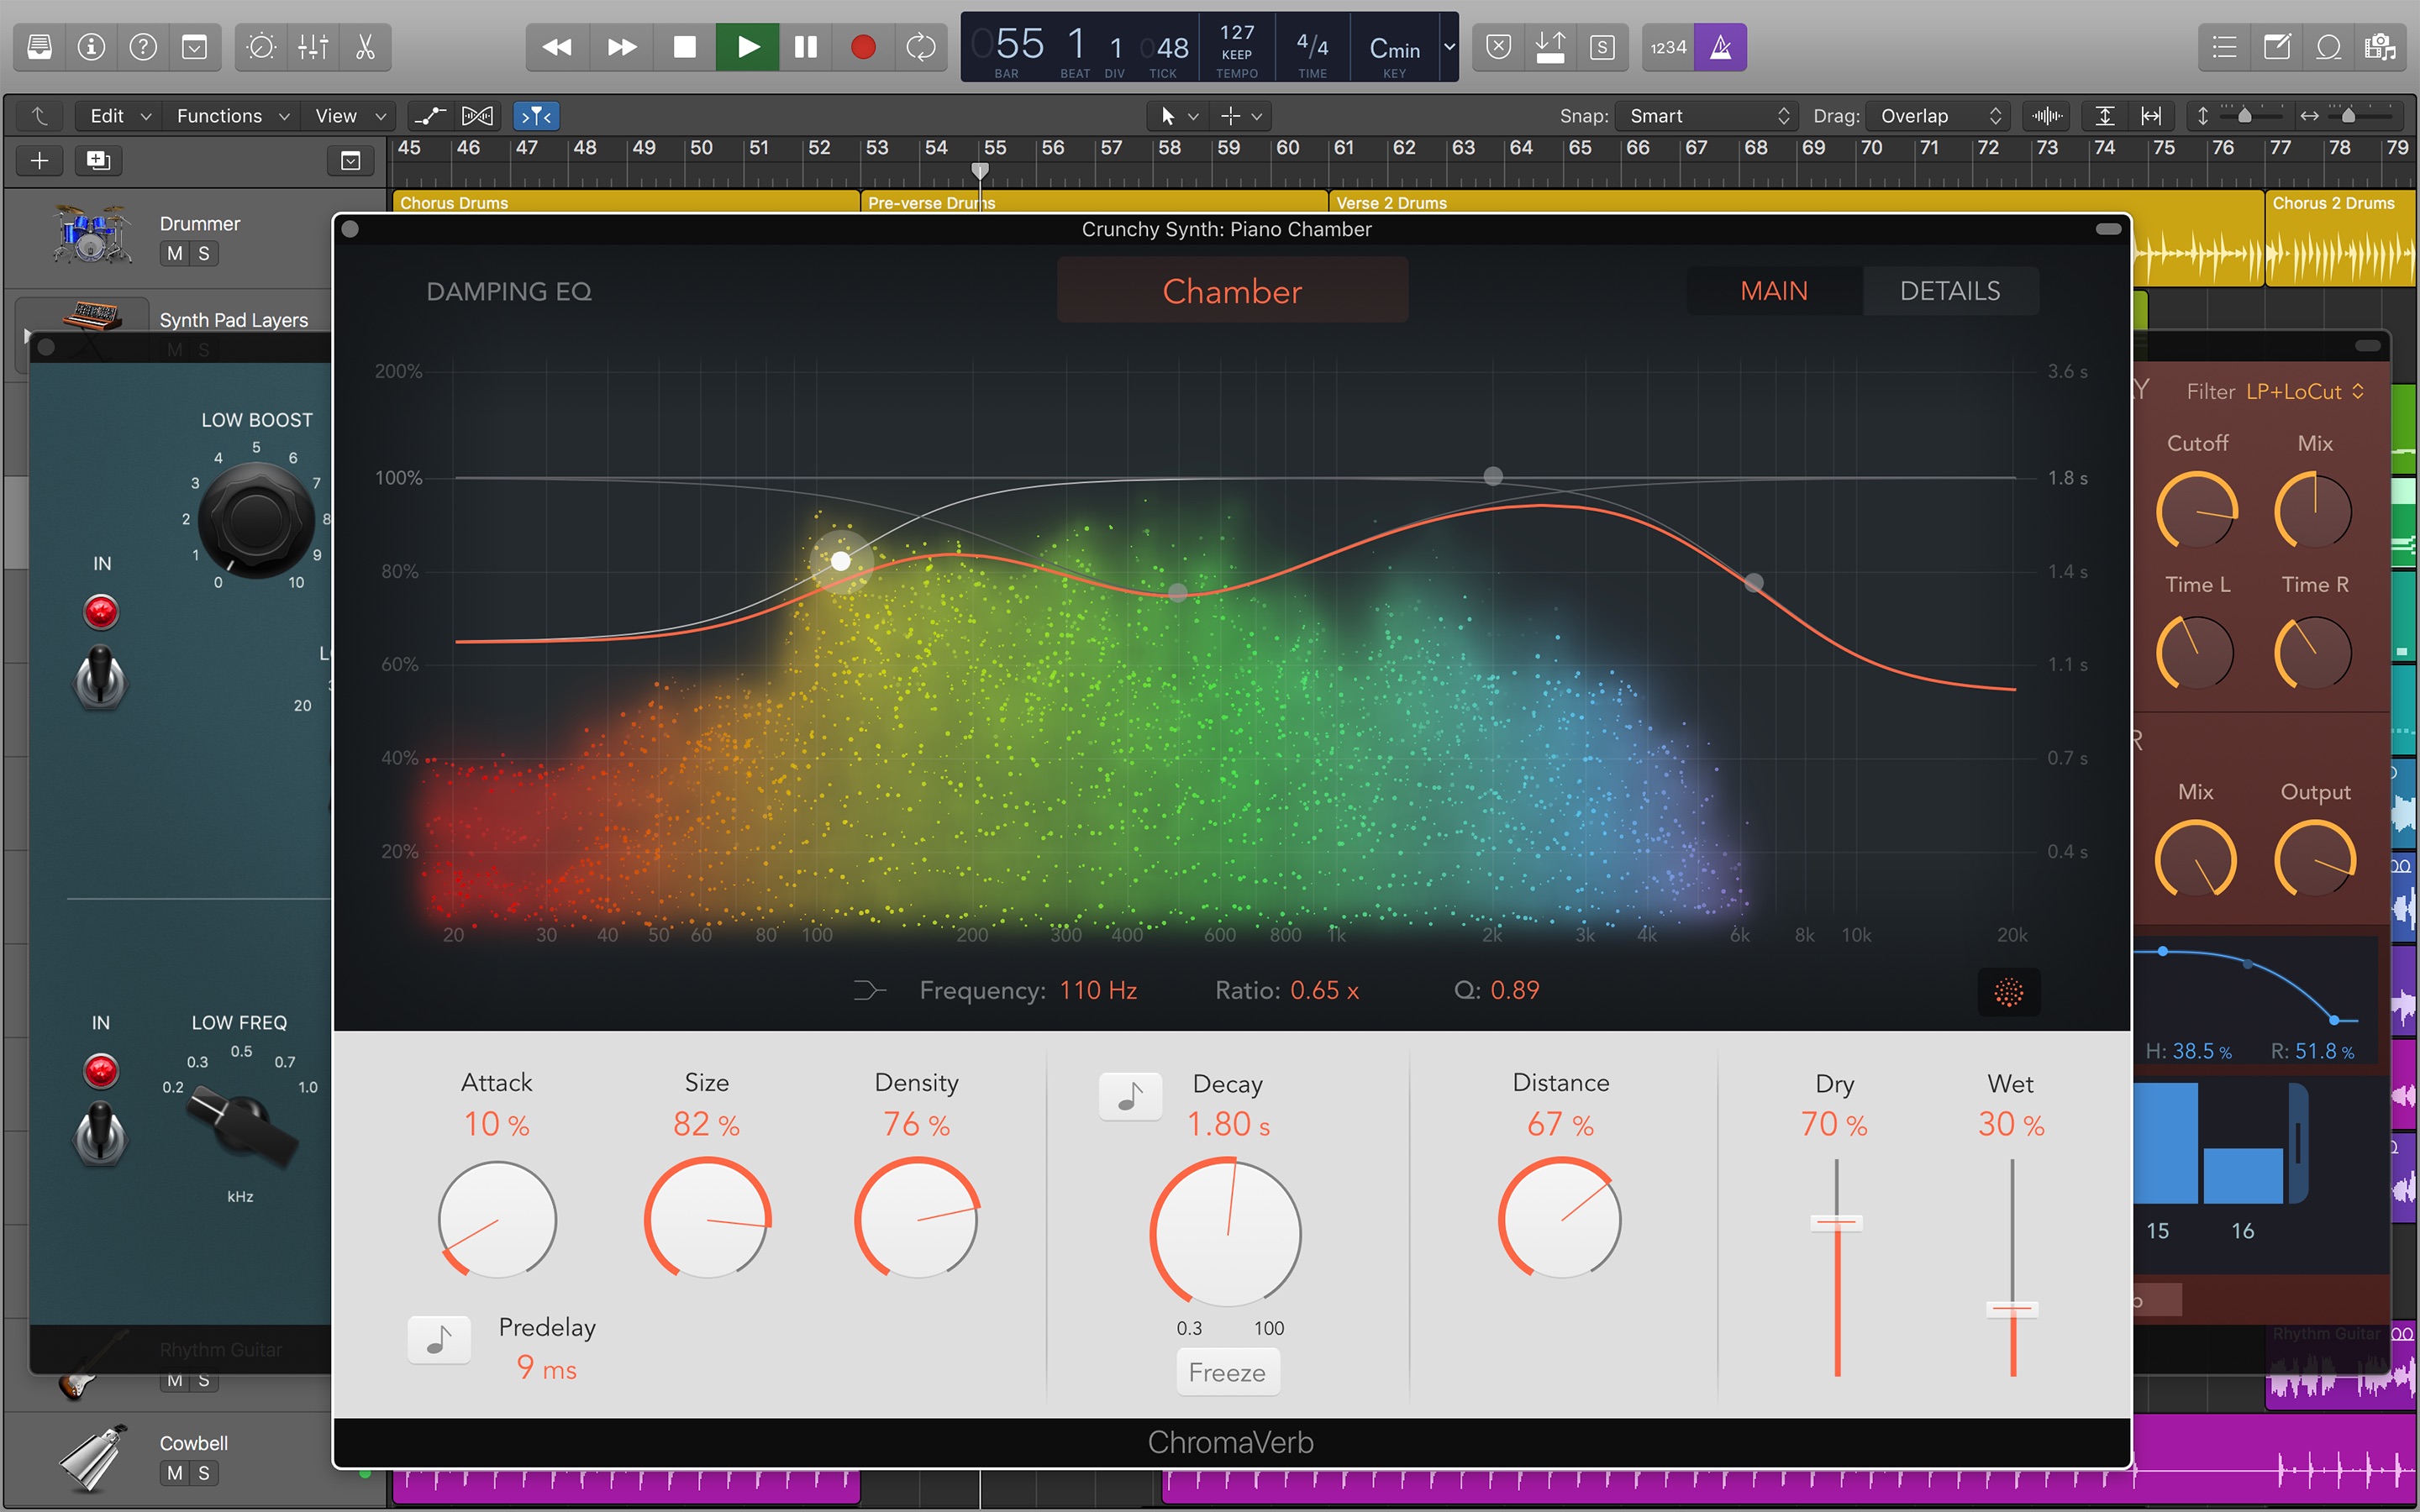The height and width of the screenshot is (1512, 2420).
Task: Open Quick Help question mark icon
Action: 143,47
